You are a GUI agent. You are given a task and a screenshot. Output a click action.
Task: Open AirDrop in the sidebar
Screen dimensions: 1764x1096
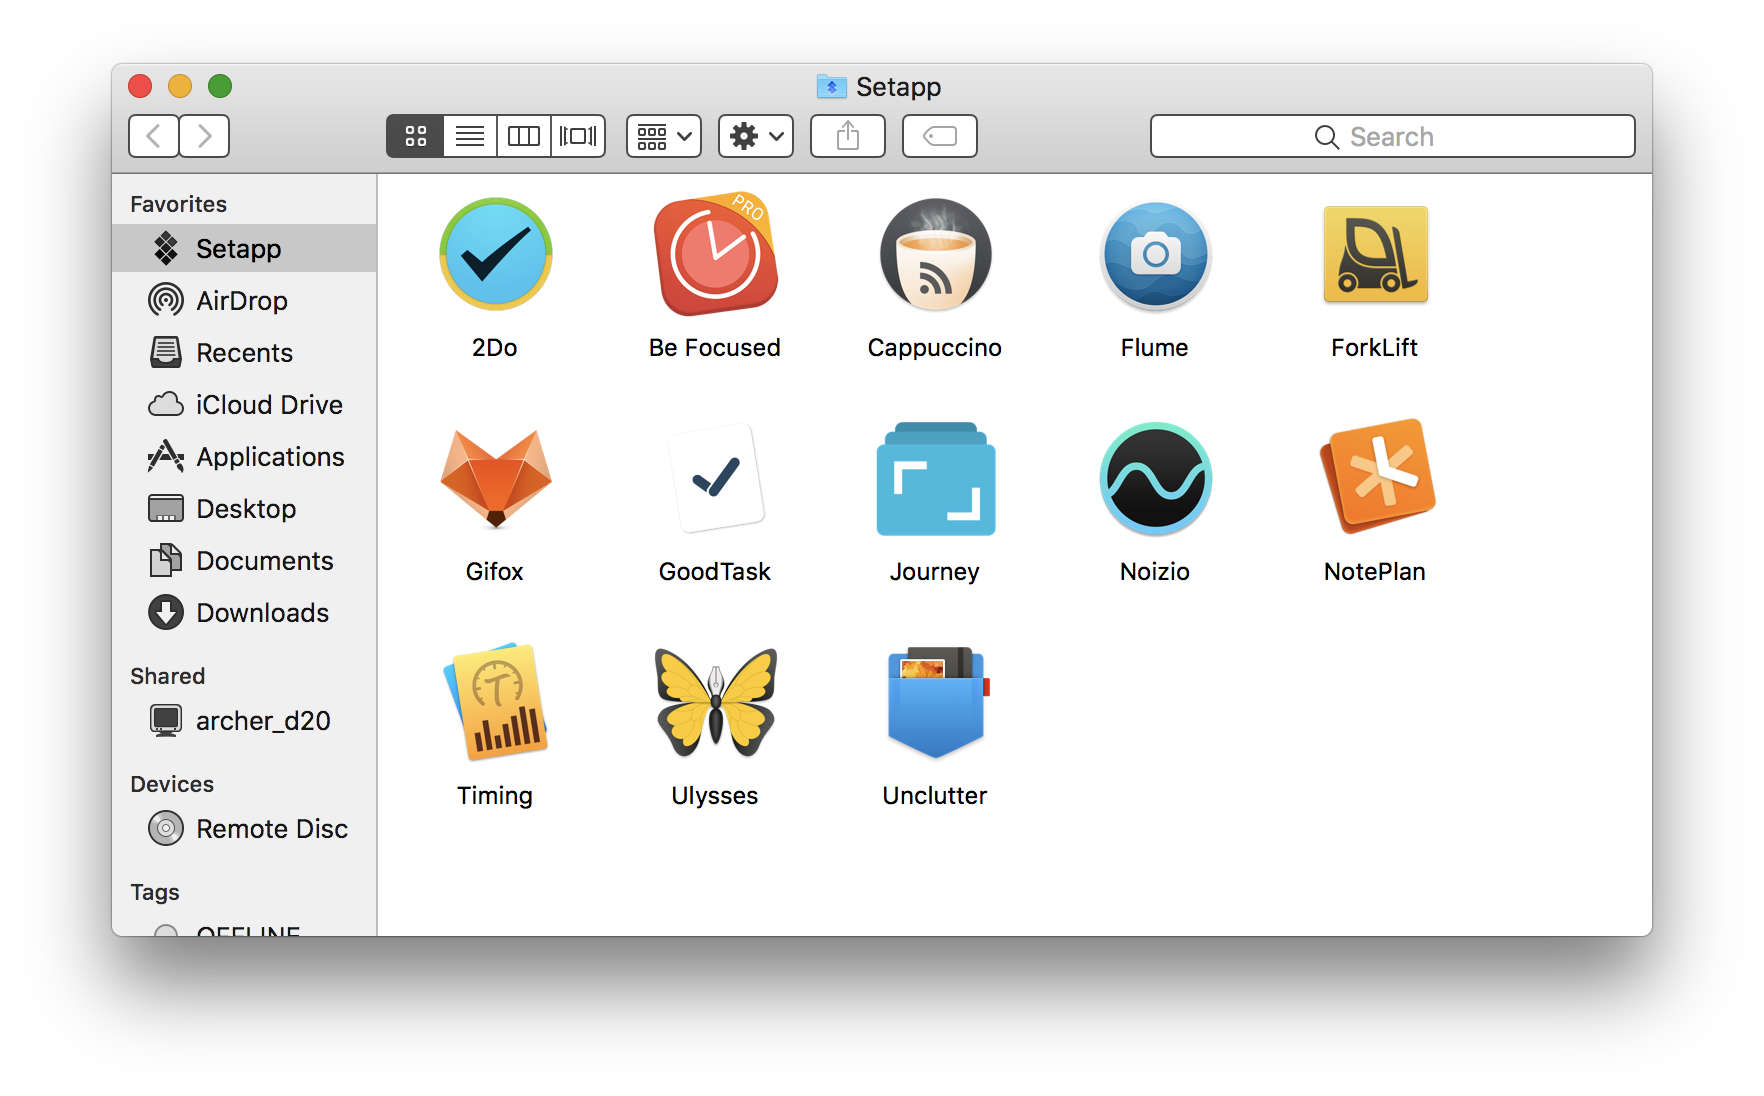tap(244, 300)
